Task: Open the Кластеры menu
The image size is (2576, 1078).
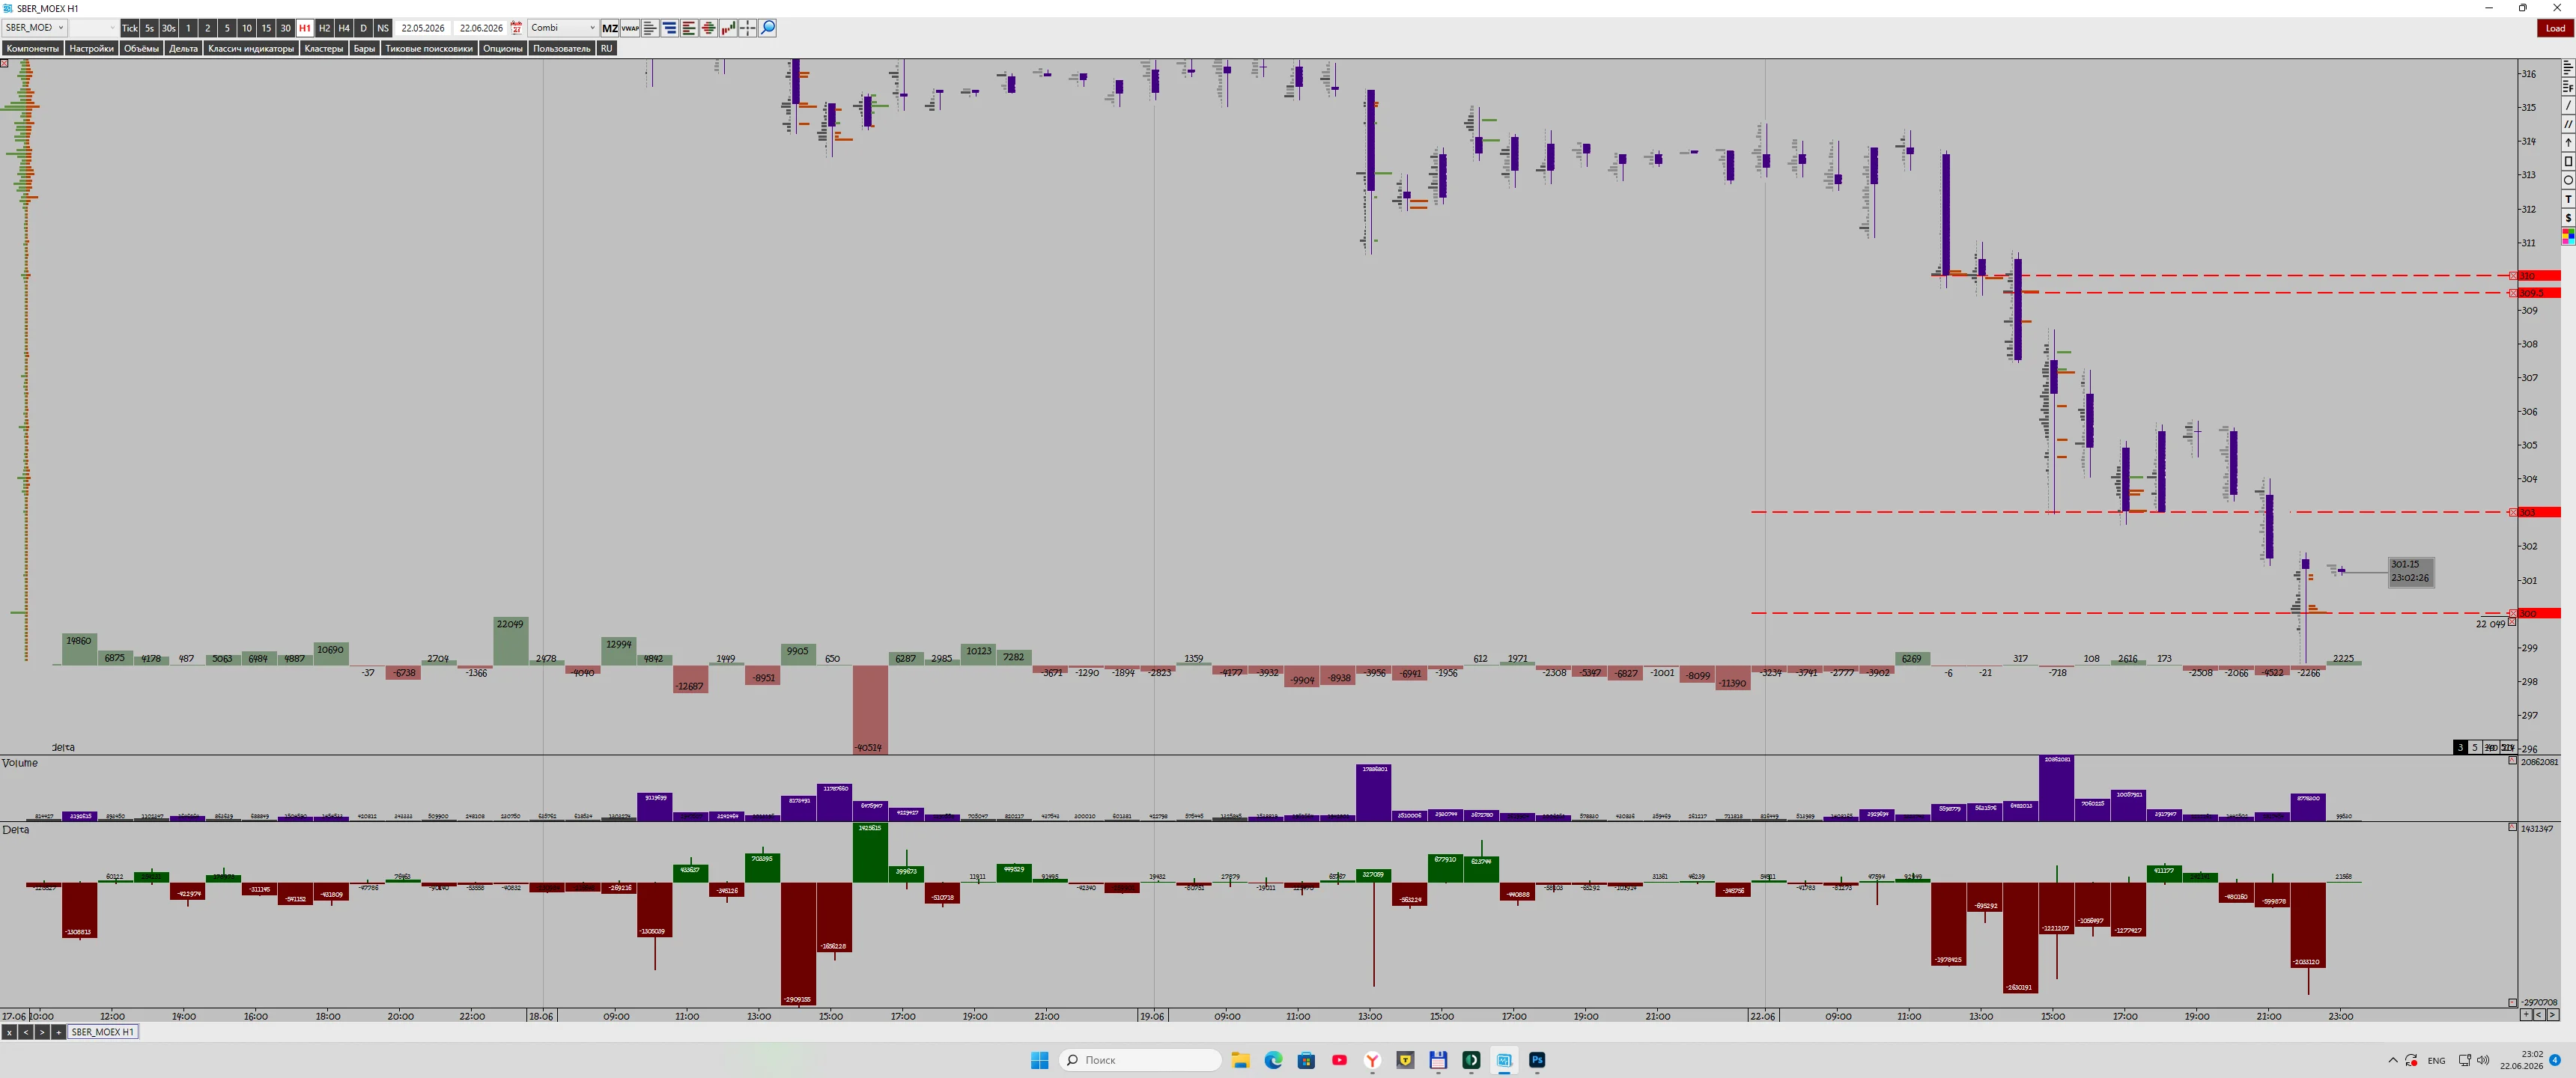Action: click(324, 48)
